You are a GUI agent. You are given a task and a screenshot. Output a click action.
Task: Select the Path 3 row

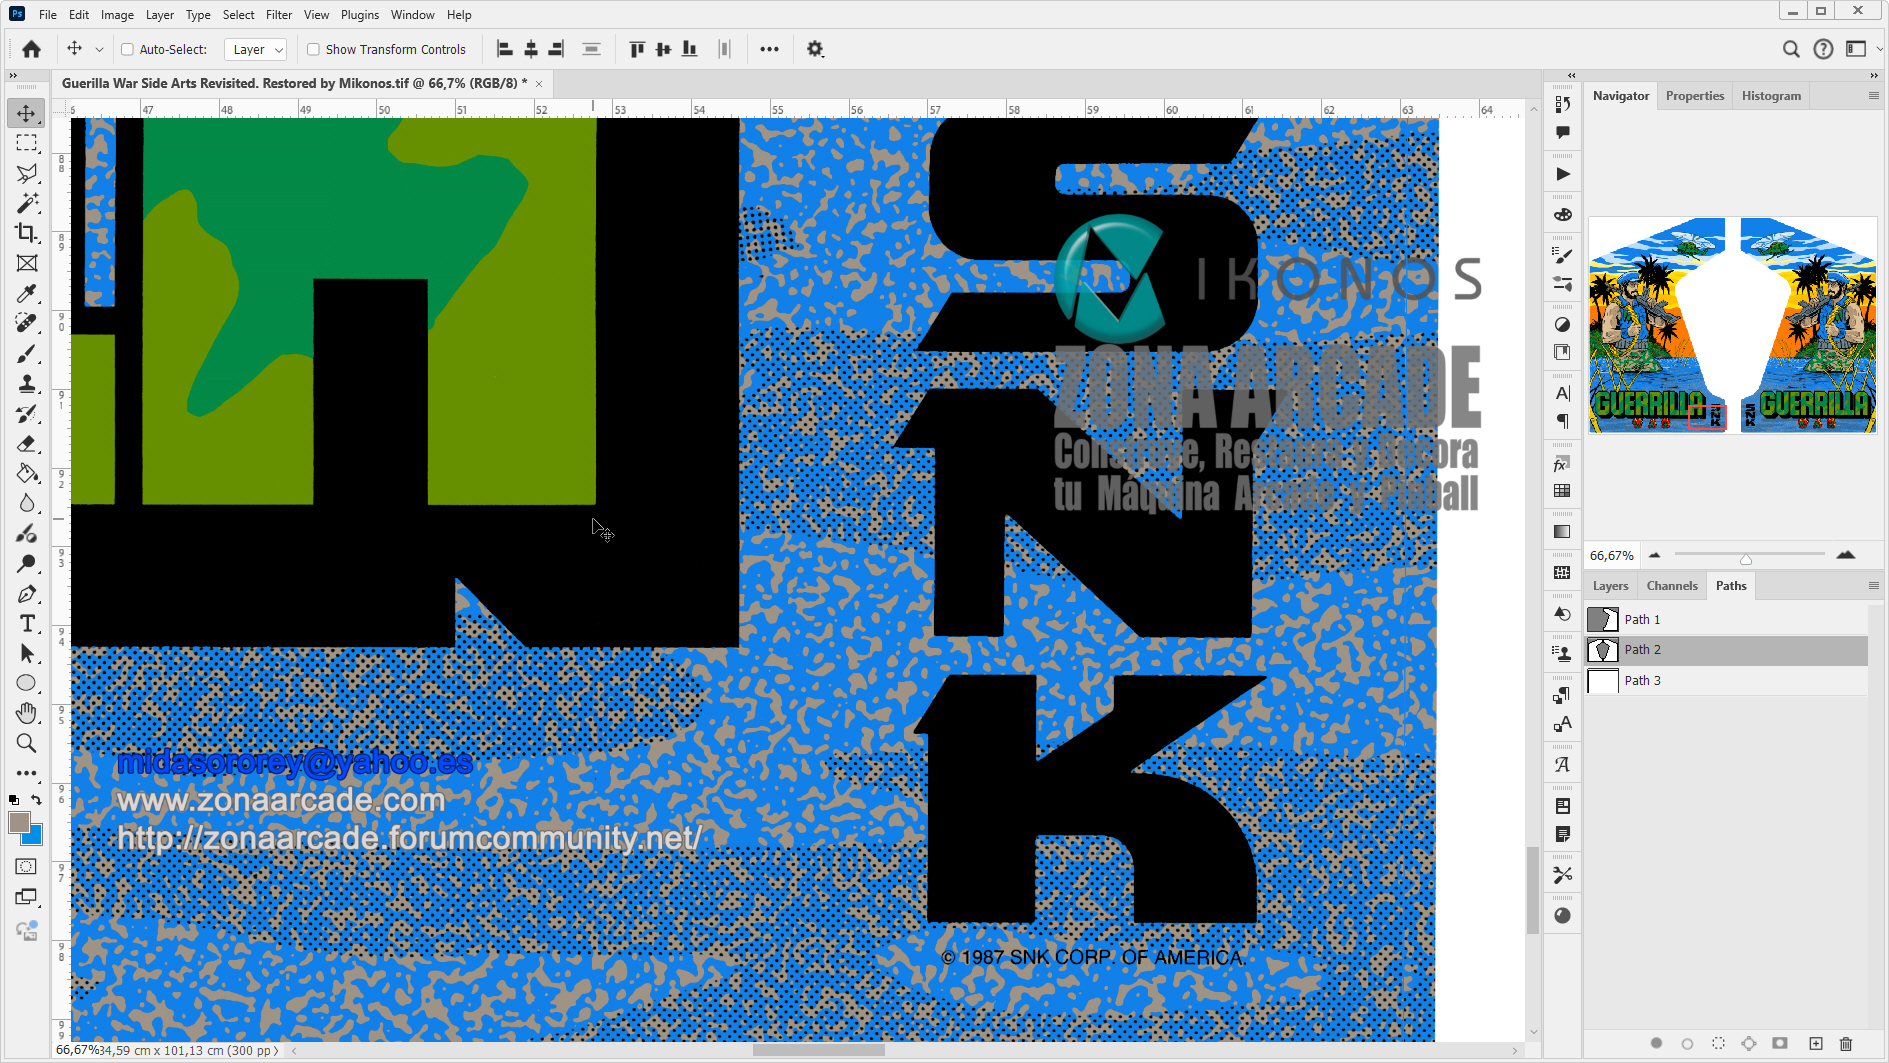click(1727, 681)
